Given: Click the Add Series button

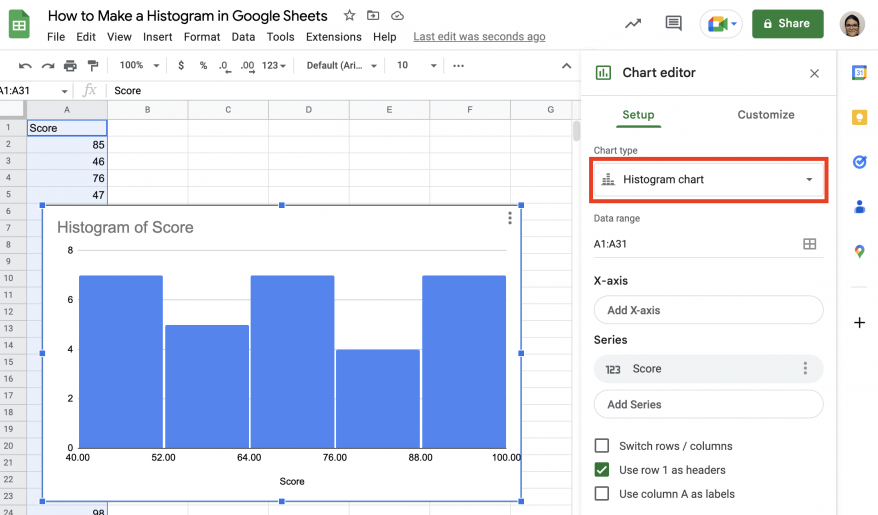Looking at the screenshot, I should click(708, 404).
